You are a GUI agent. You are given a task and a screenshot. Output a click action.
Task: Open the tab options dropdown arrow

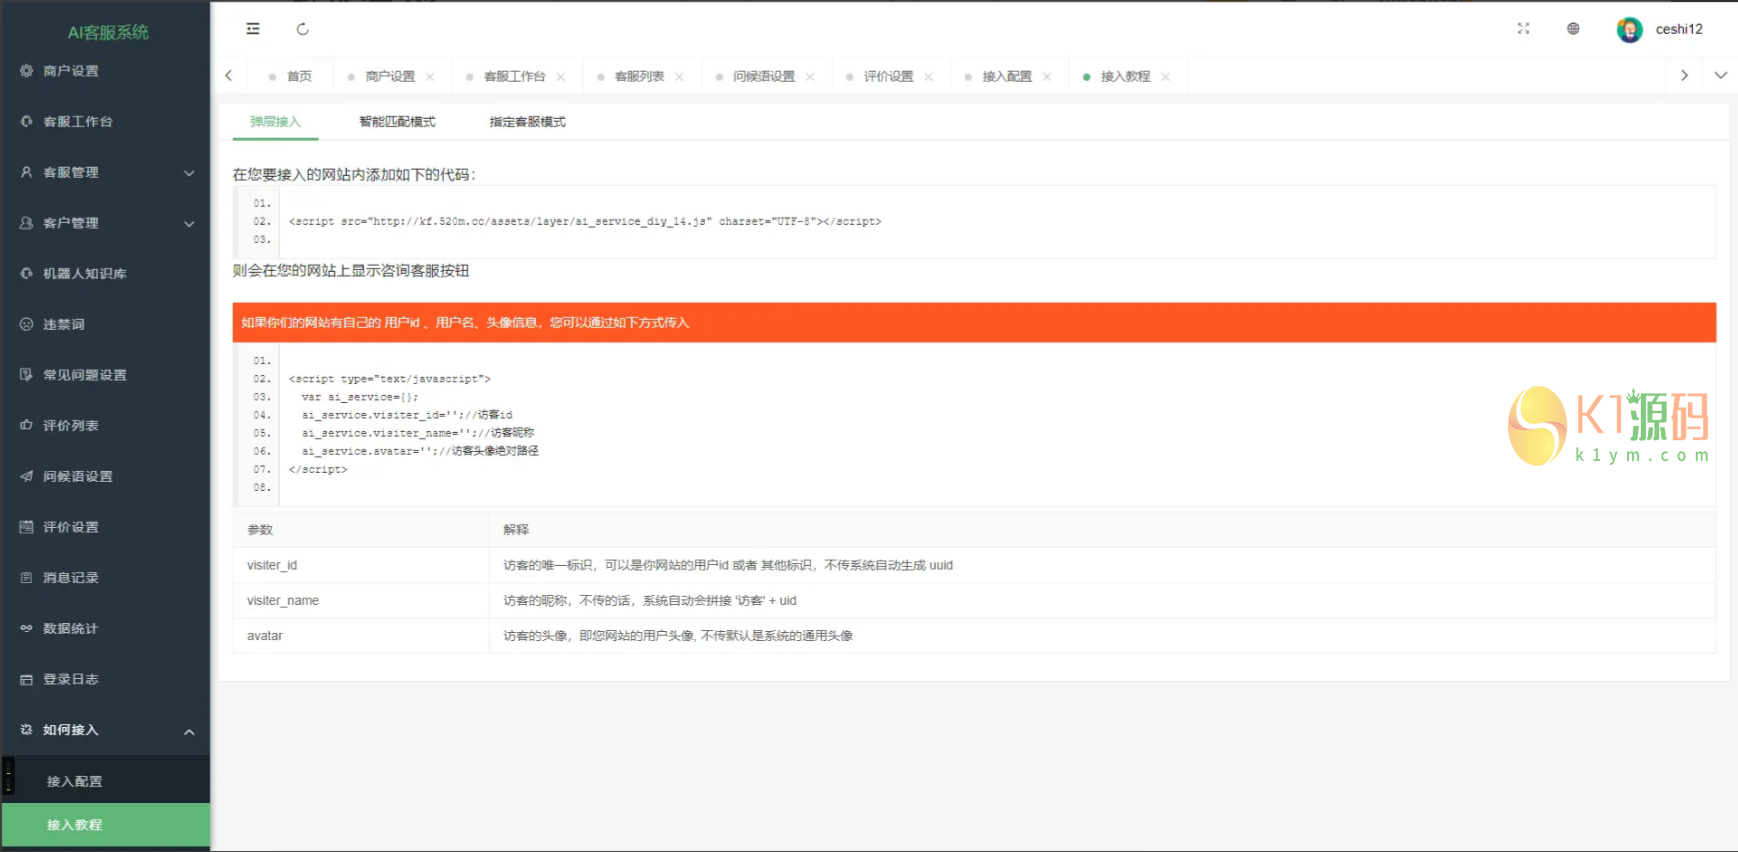click(1720, 76)
